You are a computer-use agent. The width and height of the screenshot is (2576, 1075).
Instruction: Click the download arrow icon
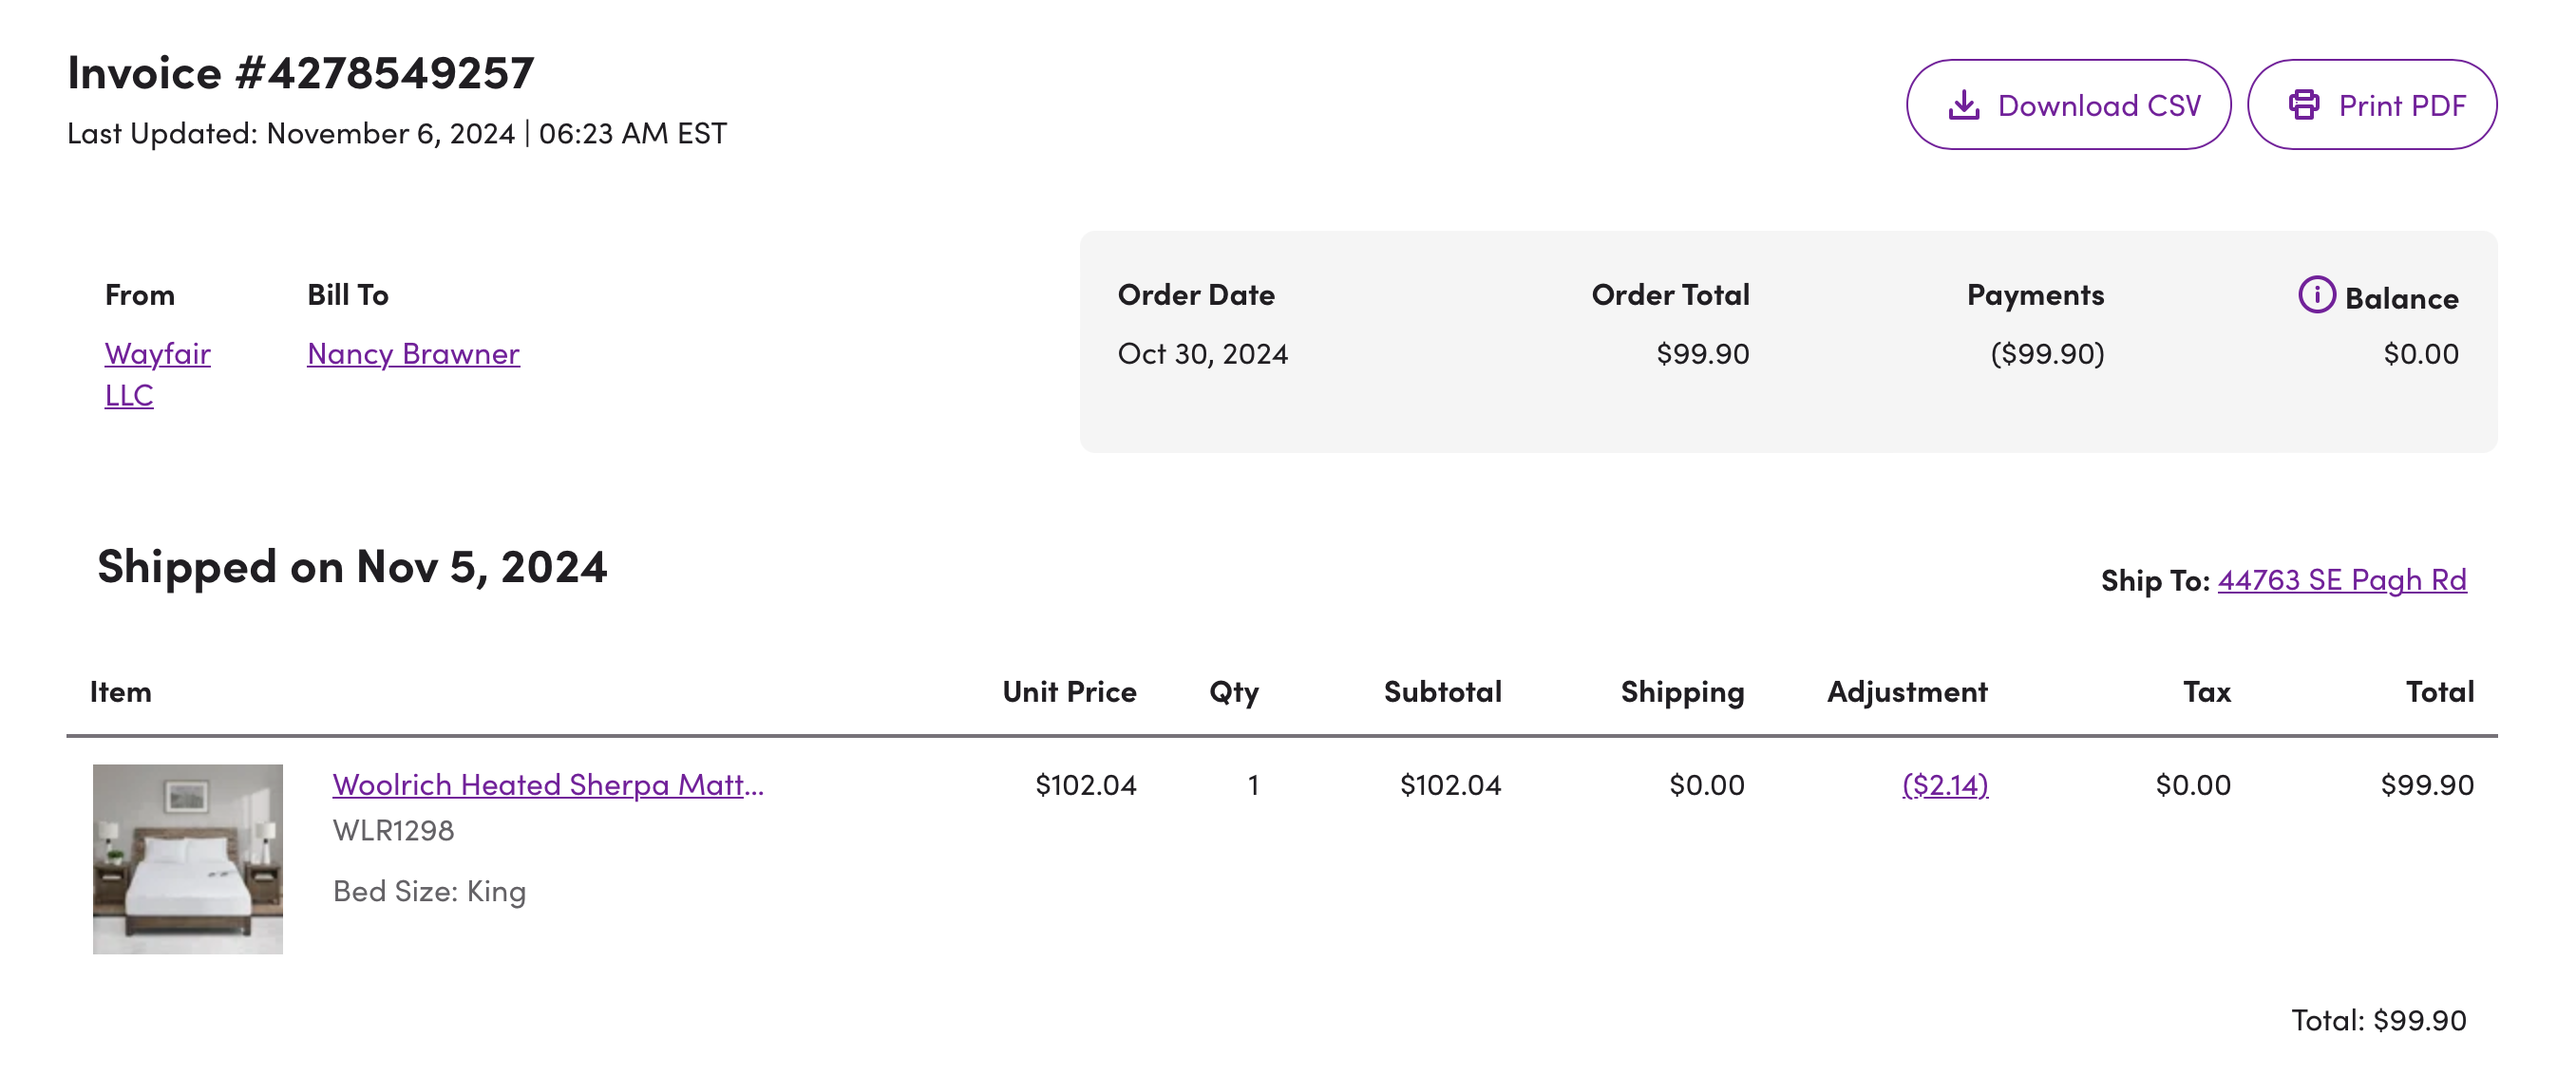1963,105
